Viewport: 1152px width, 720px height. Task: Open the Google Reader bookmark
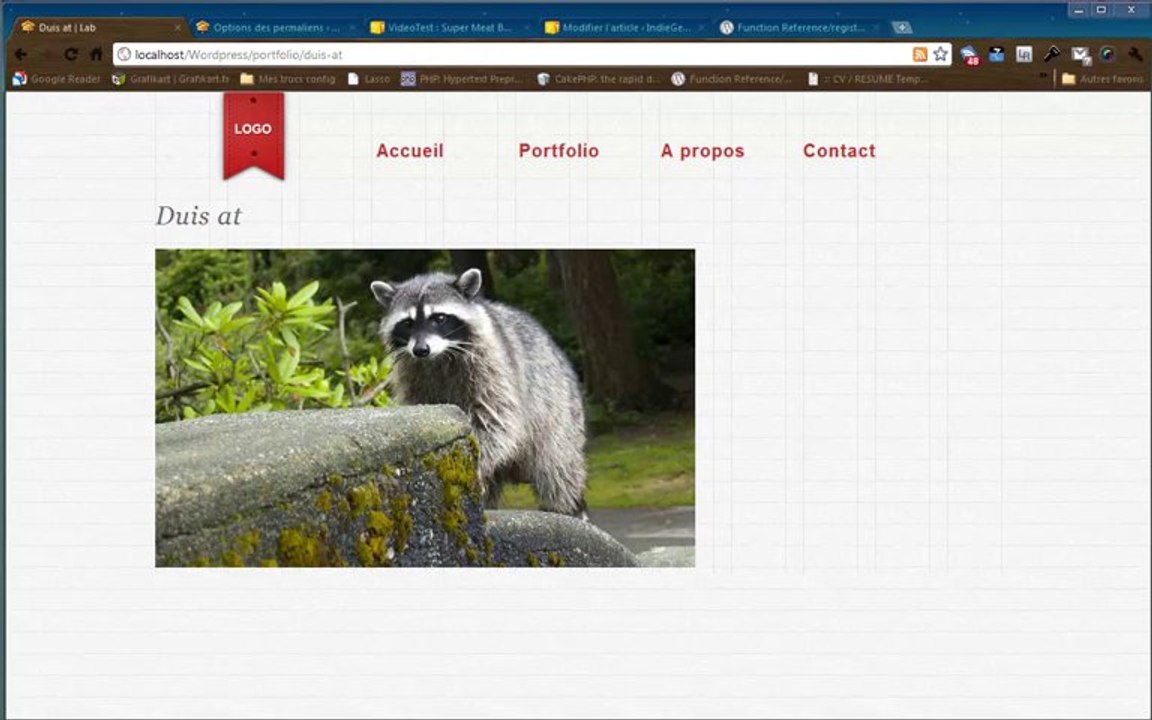pos(57,79)
